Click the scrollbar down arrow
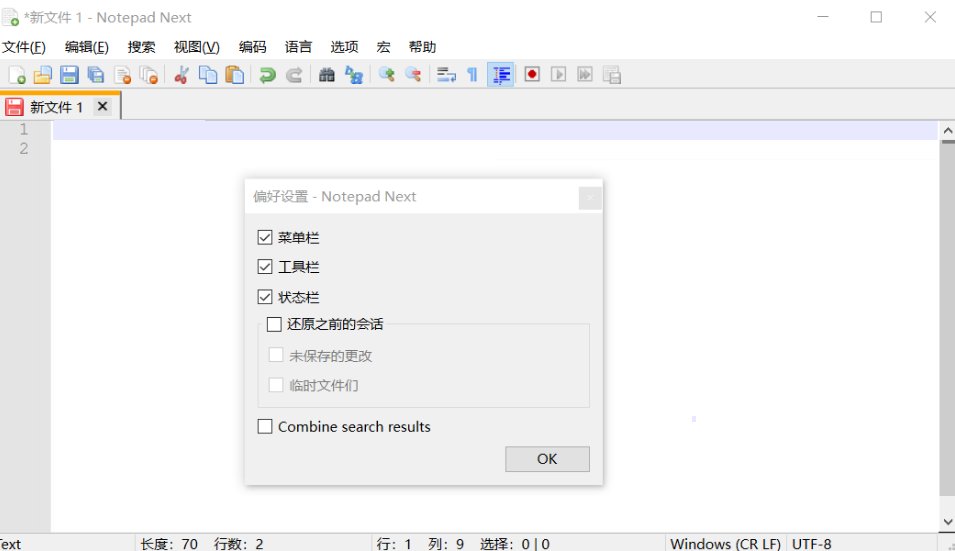The width and height of the screenshot is (955, 551). tap(947, 522)
